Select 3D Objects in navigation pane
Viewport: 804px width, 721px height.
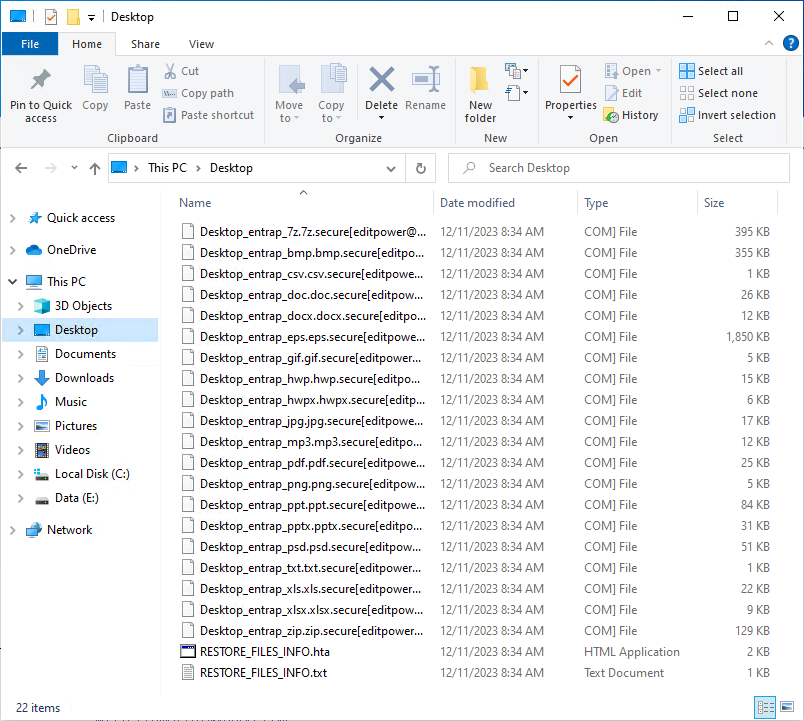pos(83,306)
